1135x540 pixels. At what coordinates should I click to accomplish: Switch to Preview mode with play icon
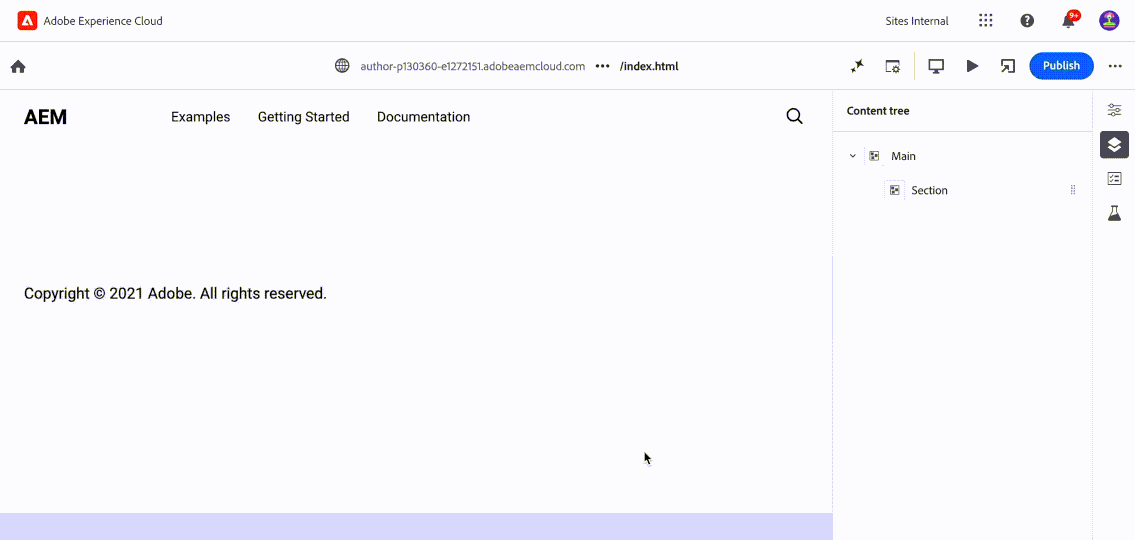click(972, 66)
